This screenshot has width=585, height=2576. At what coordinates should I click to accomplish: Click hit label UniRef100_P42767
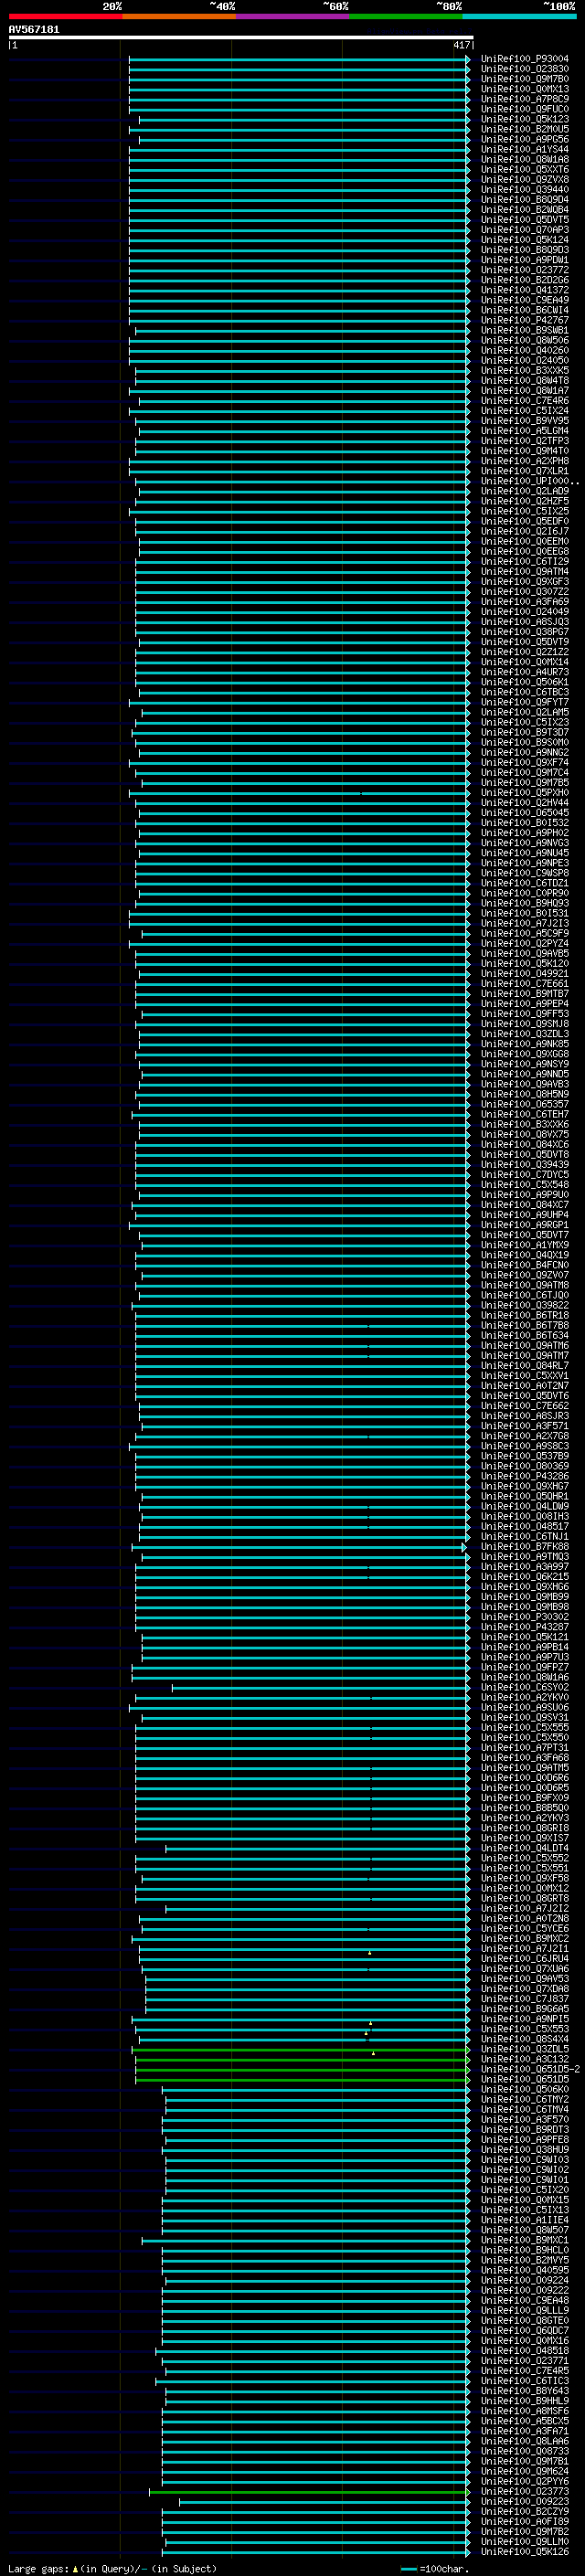coord(524,320)
